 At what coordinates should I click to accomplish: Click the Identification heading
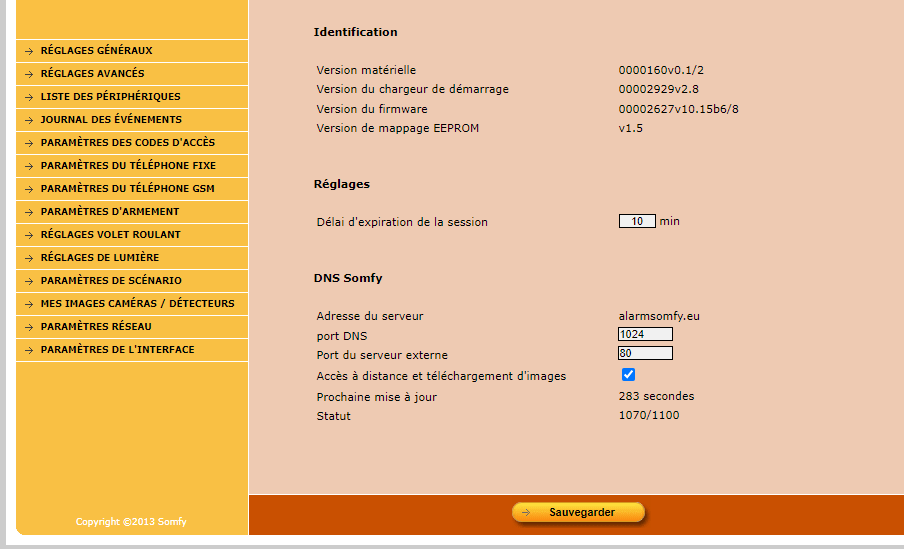click(355, 32)
